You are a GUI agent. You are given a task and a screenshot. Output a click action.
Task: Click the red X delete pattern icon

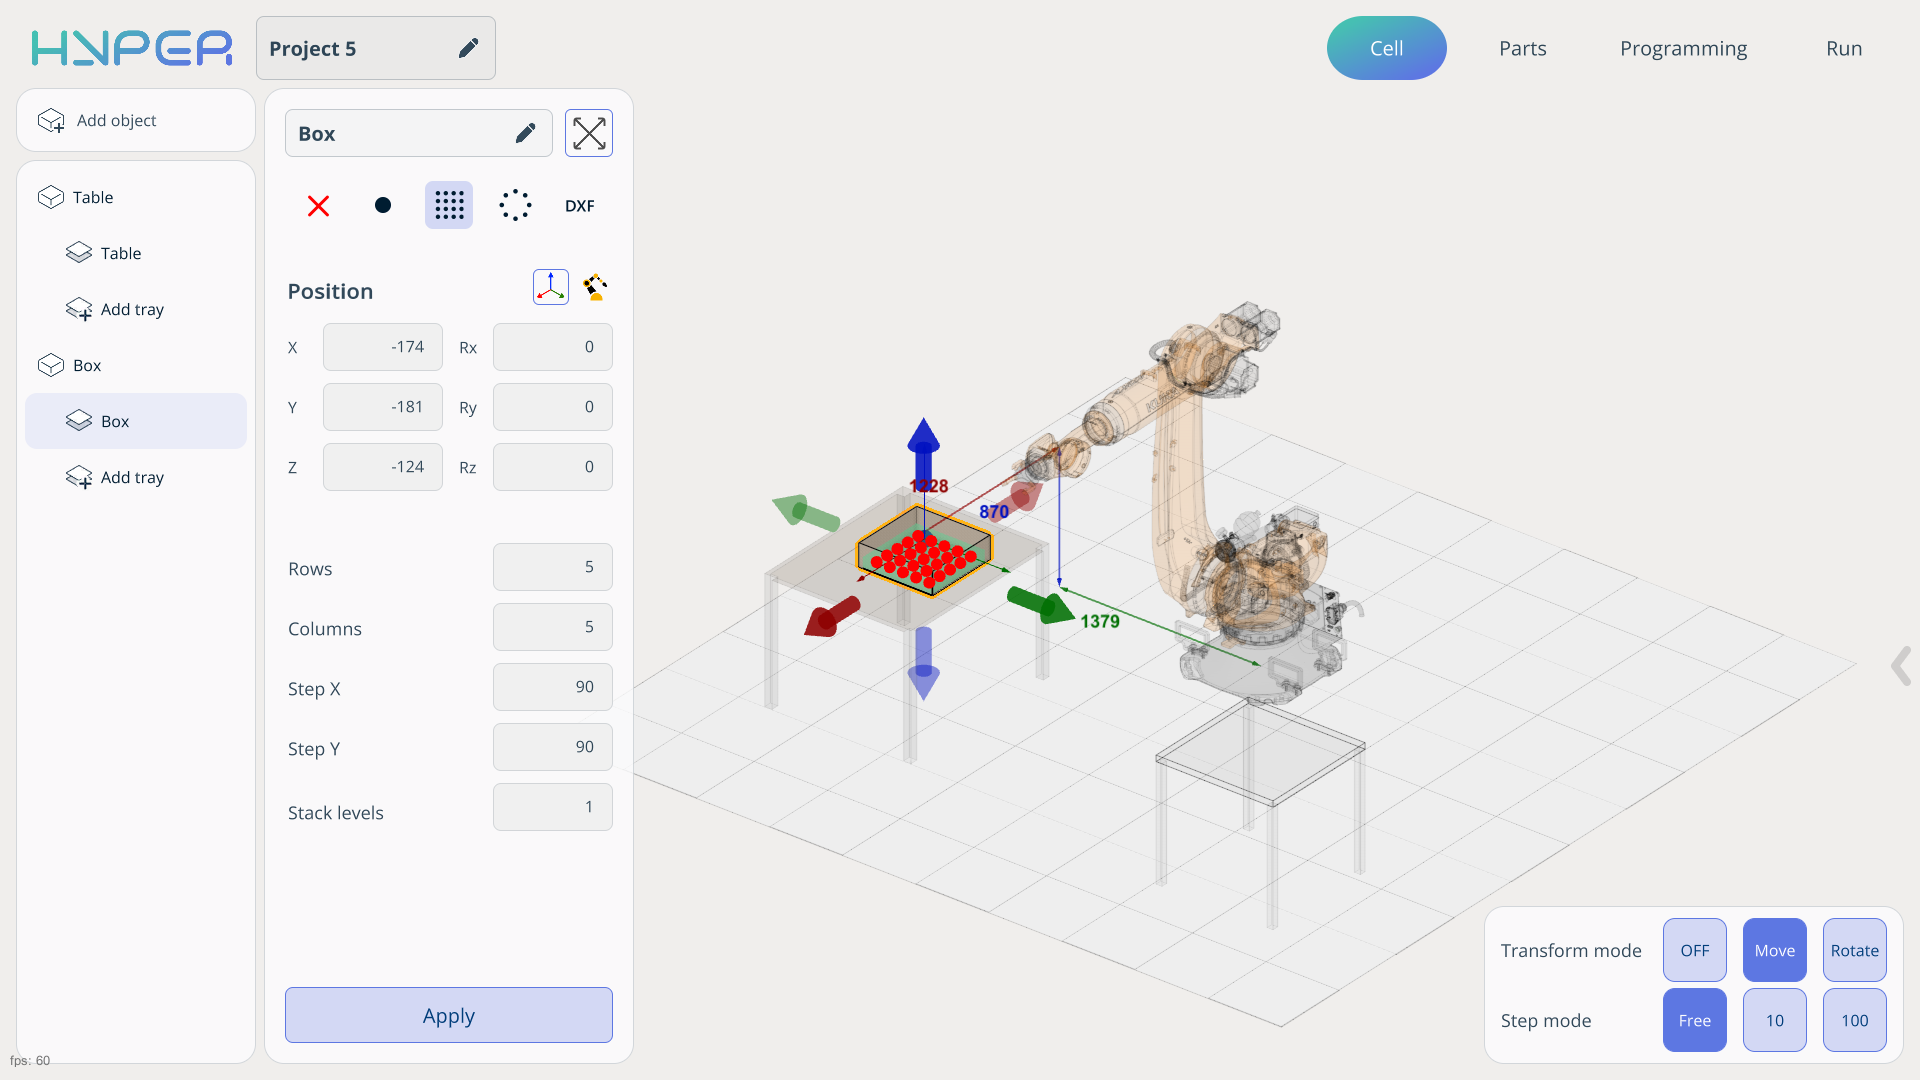point(318,206)
